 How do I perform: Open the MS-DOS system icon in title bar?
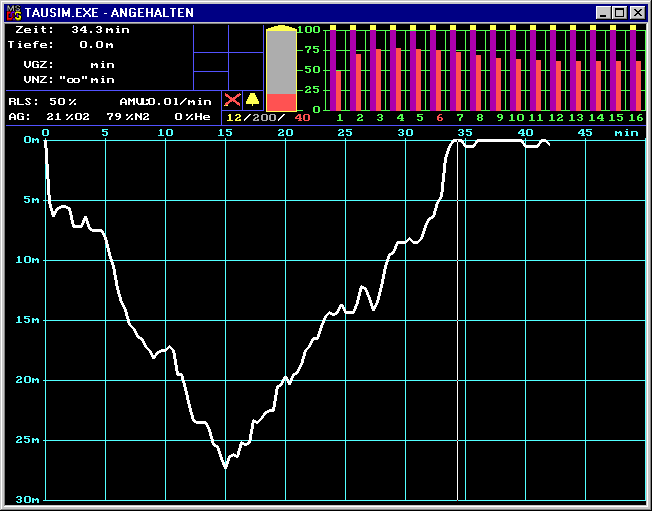point(14,12)
